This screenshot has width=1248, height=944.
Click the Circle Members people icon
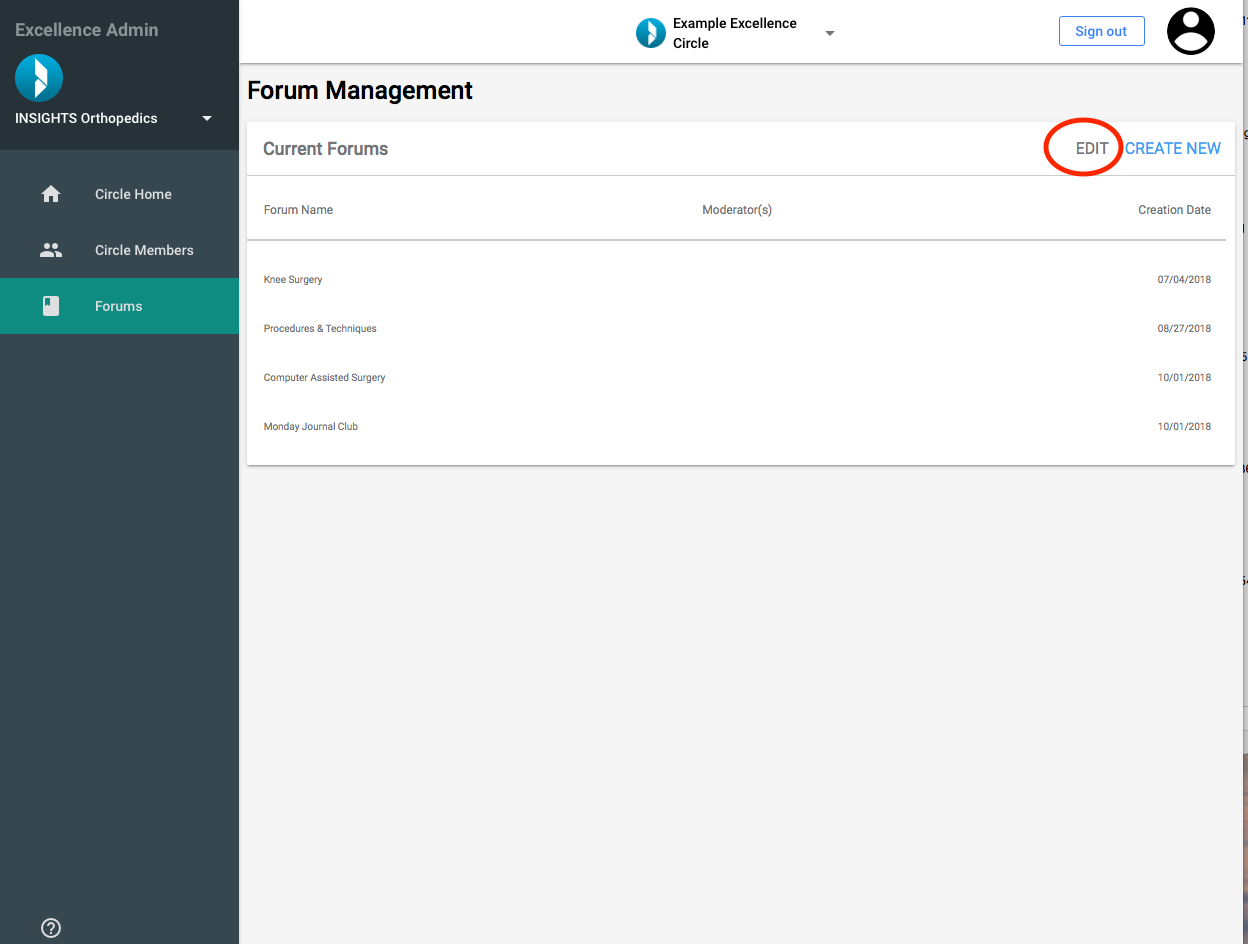(51, 250)
